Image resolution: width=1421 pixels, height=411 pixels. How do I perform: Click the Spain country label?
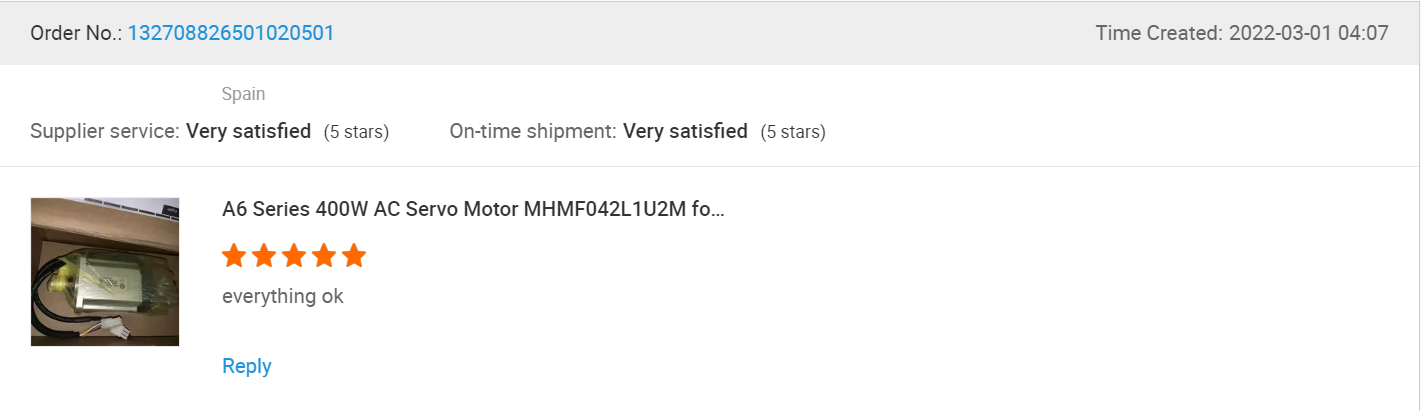[x=243, y=94]
